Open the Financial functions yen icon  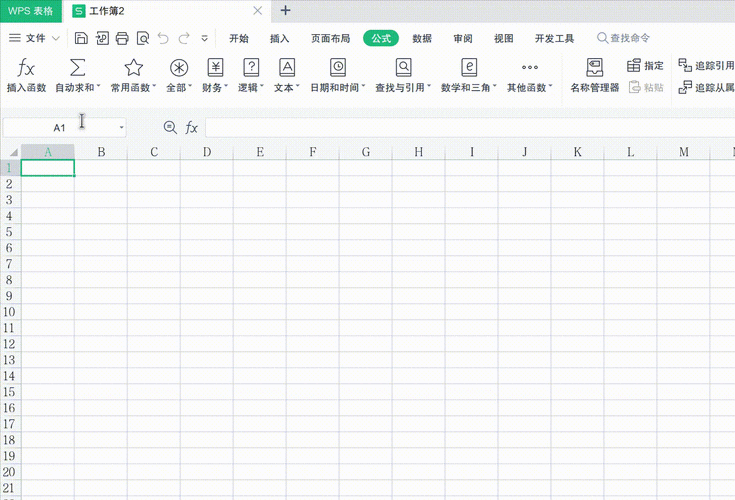pos(215,67)
